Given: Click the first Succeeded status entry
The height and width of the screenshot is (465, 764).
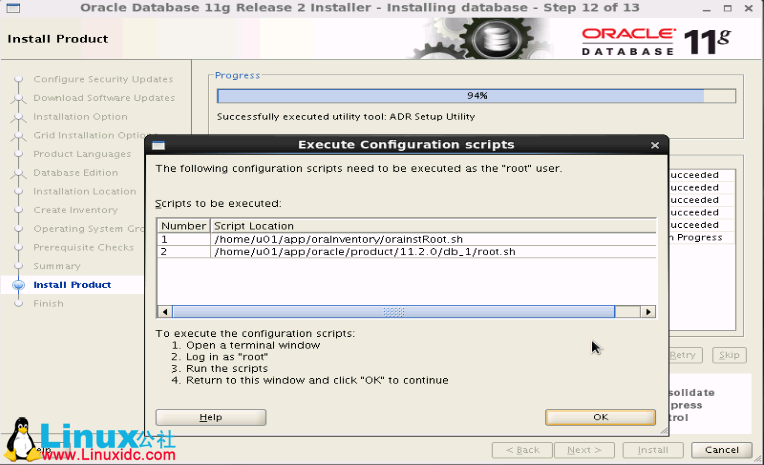Looking at the screenshot, I should coord(694,175).
